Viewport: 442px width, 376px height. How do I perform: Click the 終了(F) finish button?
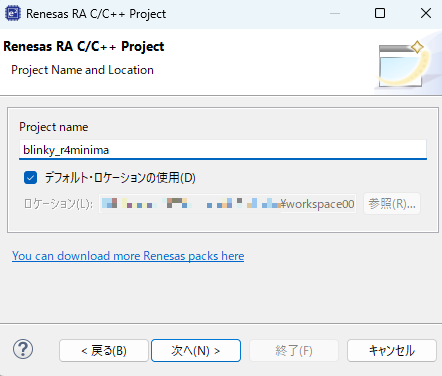coord(294,351)
